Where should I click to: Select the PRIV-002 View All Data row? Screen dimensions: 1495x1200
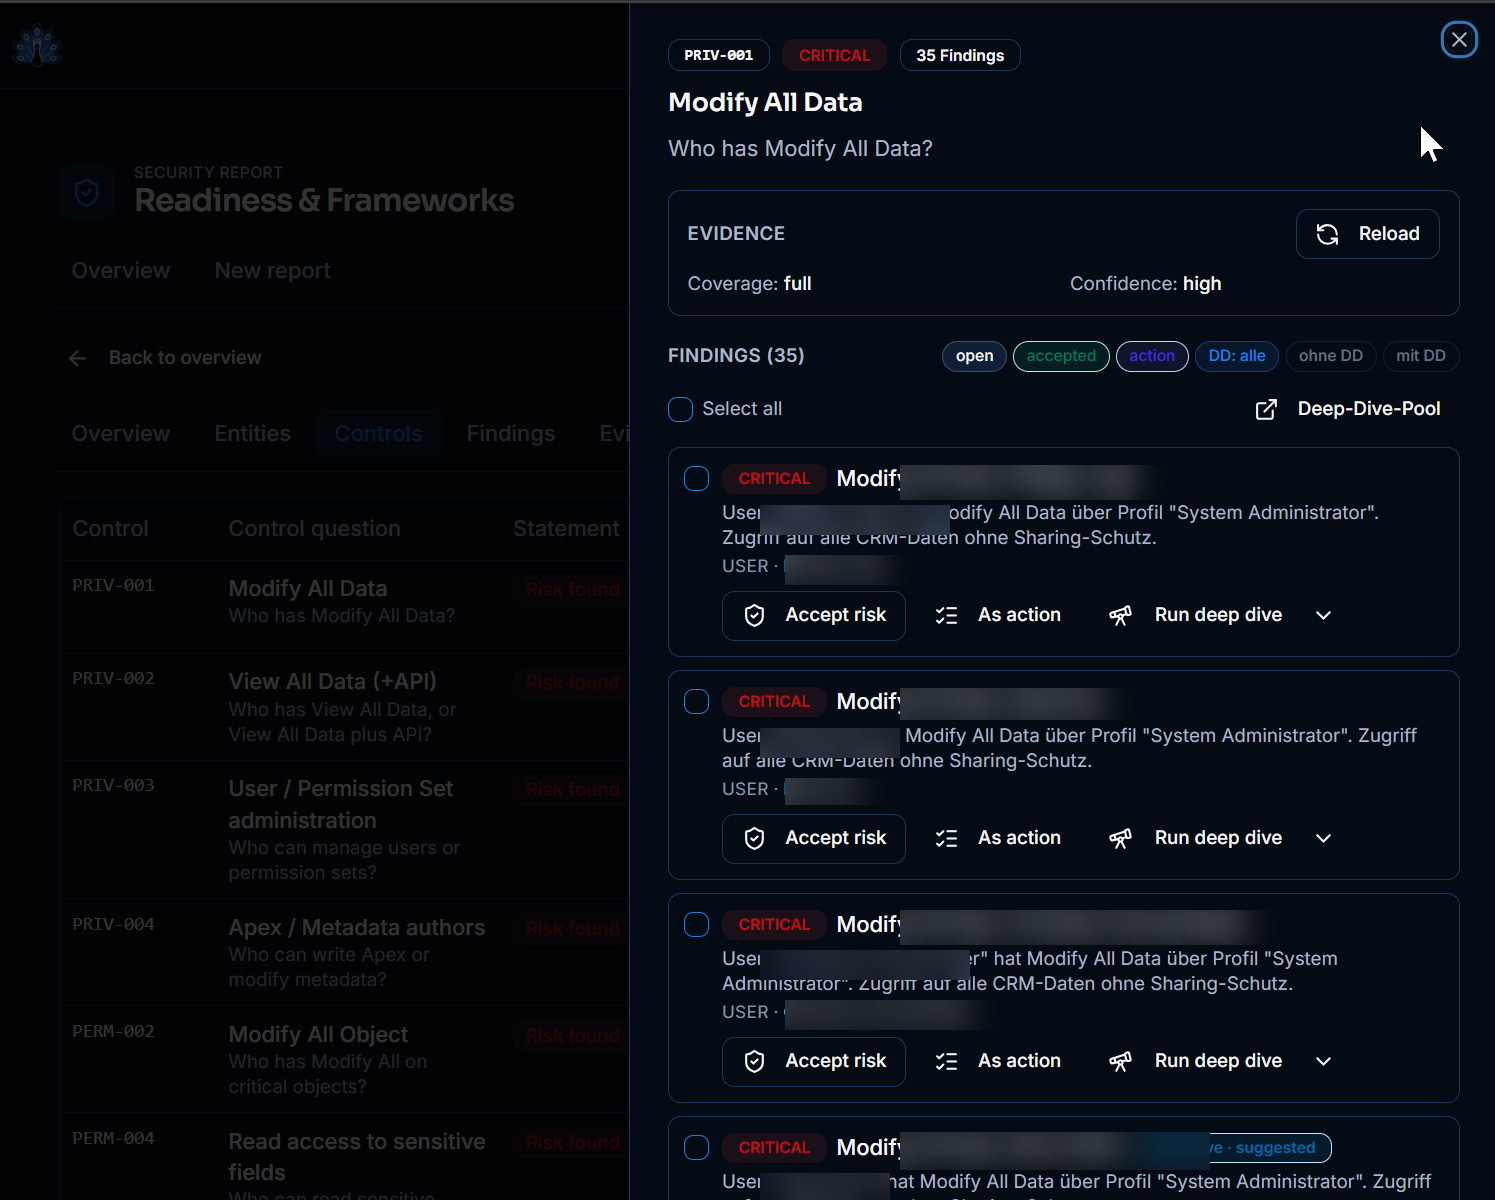coord(345,707)
